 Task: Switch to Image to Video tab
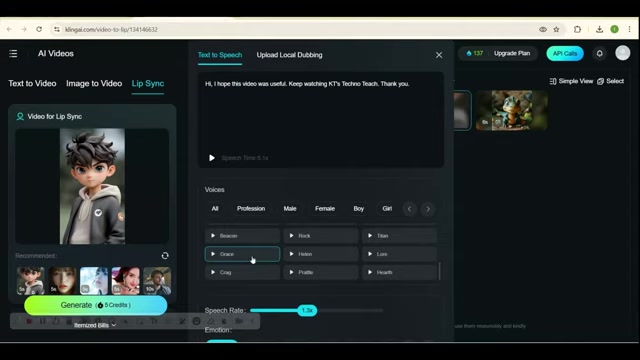point(94,83)
